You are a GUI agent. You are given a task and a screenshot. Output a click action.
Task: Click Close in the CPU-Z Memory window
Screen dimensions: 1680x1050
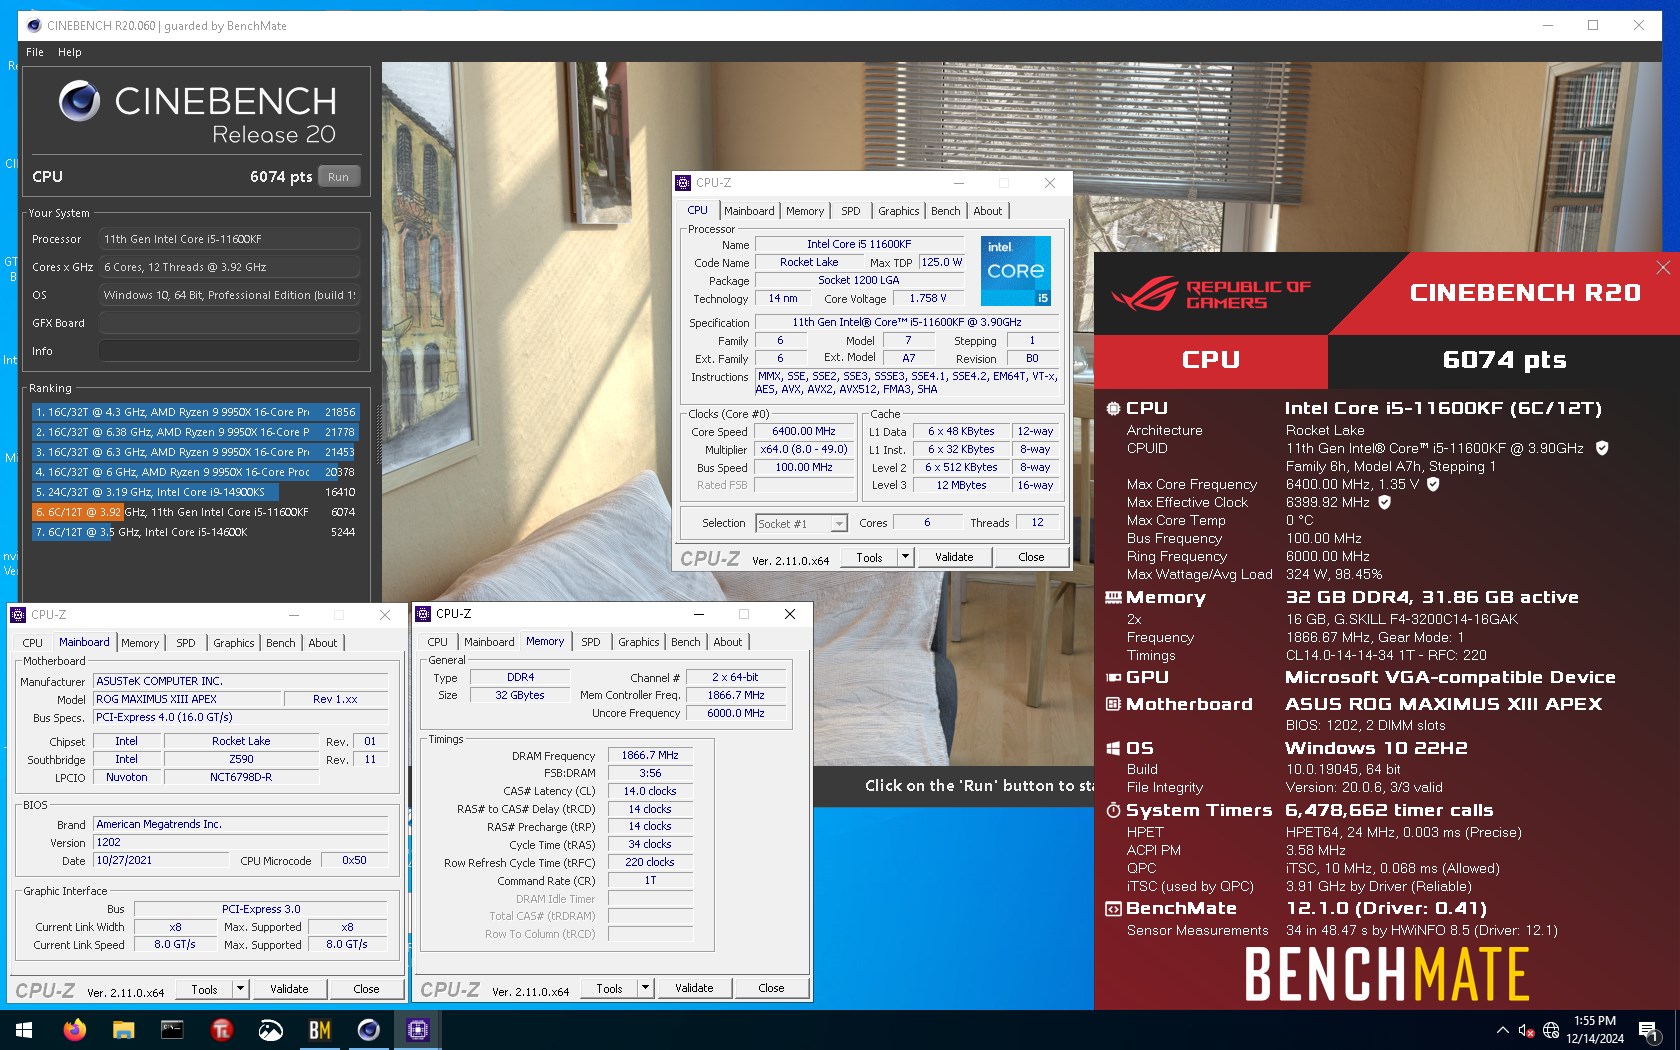pyautogui.click(x=771, y=988)
